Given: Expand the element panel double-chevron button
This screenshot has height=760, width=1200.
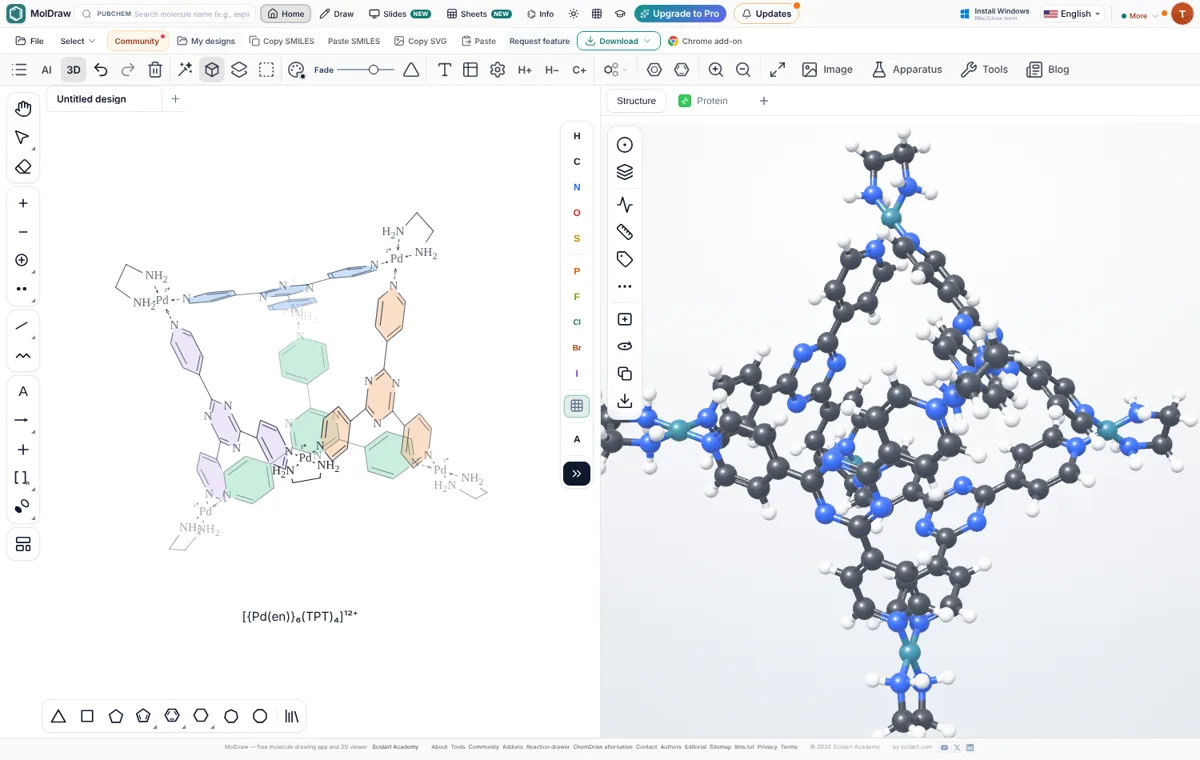Looking at the screenshot, I should (576, 473).
